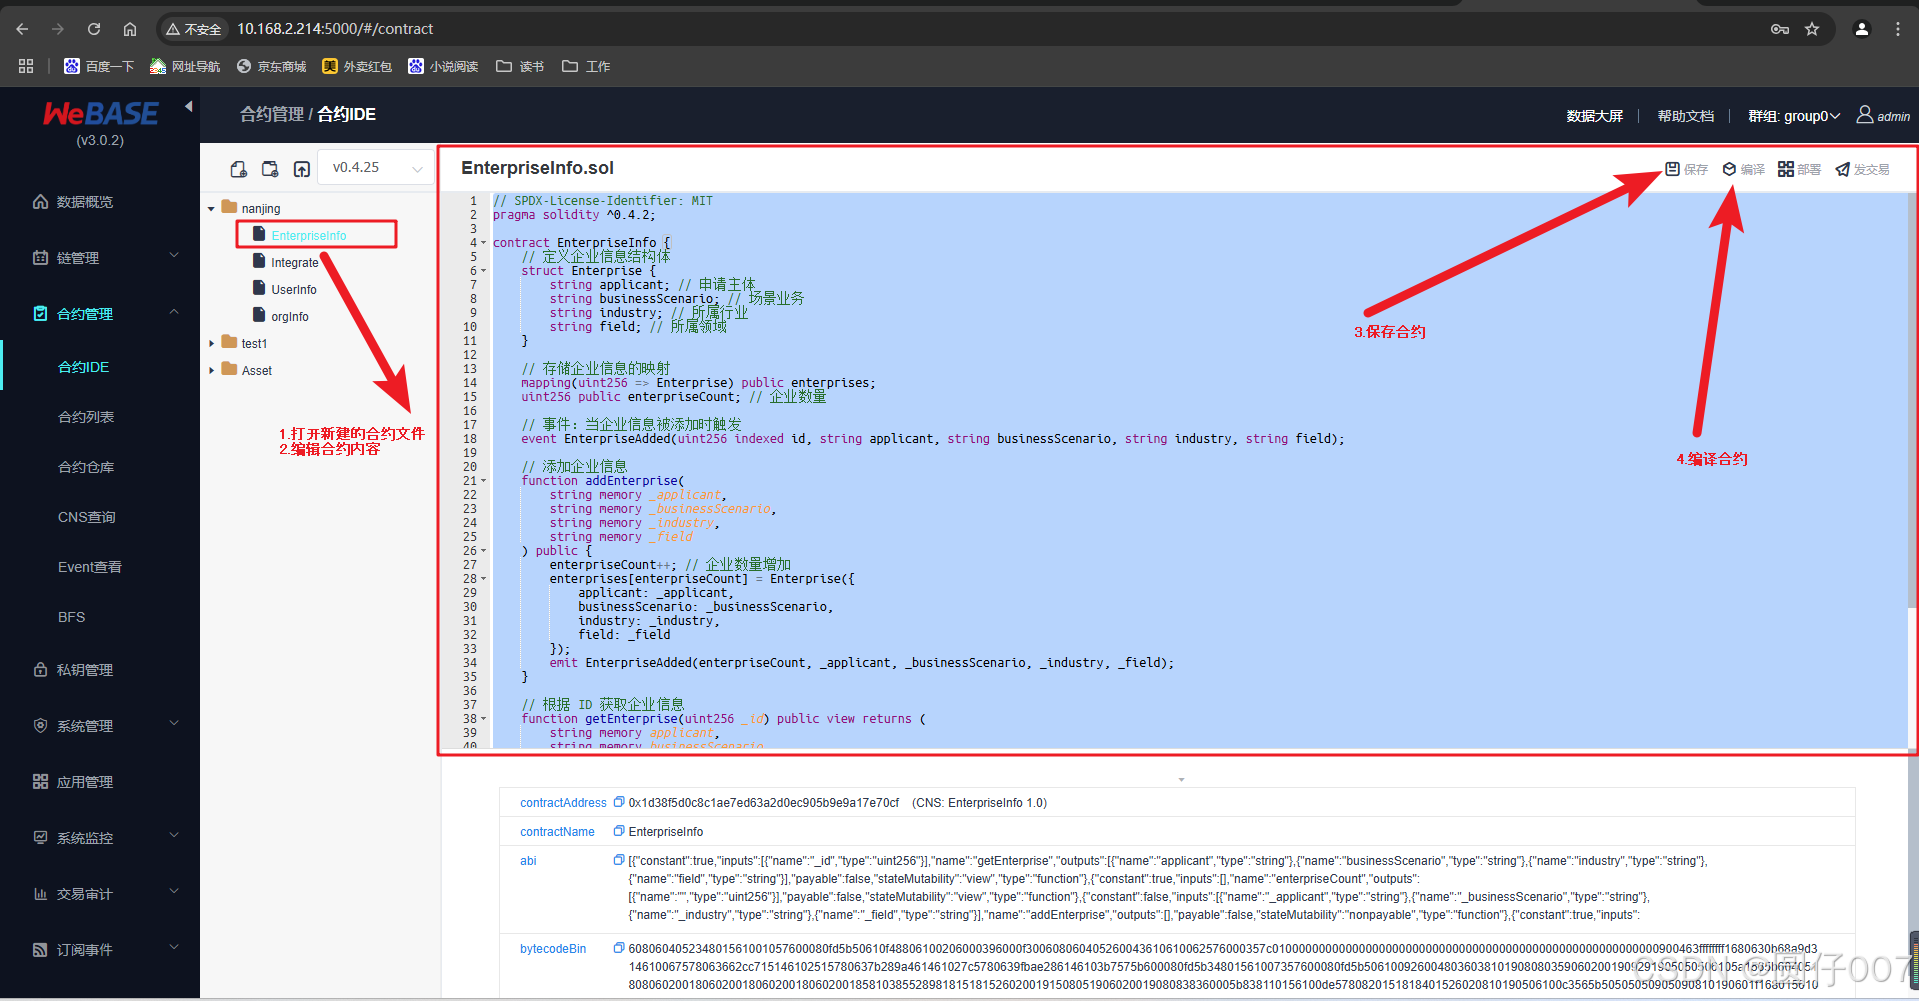
Task: Open the 百度一下 bookmark
Action: (99, 66)
